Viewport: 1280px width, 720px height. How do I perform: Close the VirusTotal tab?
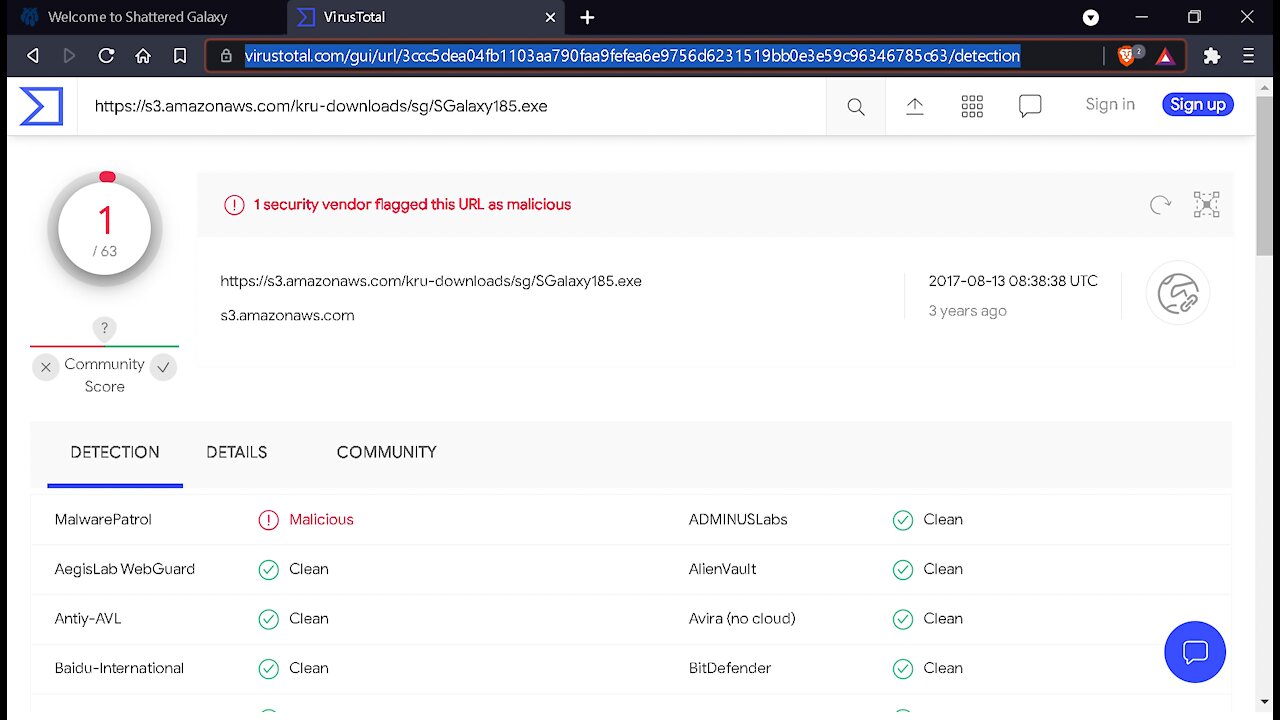point(551,17)
